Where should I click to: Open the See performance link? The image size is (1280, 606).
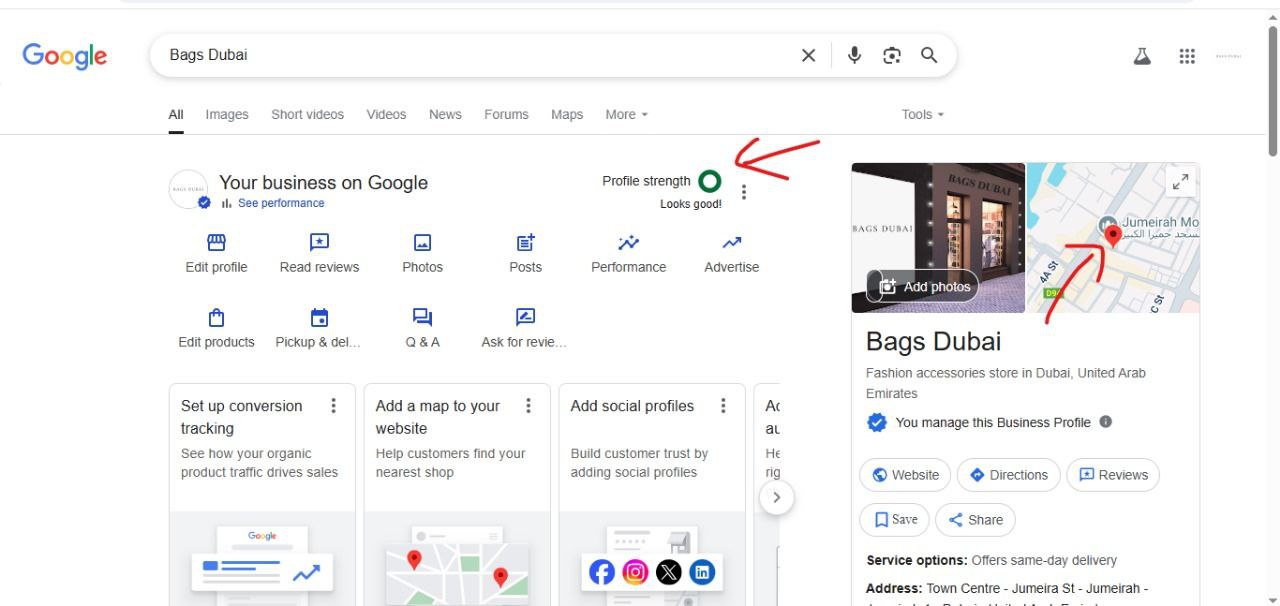point(280,203)
